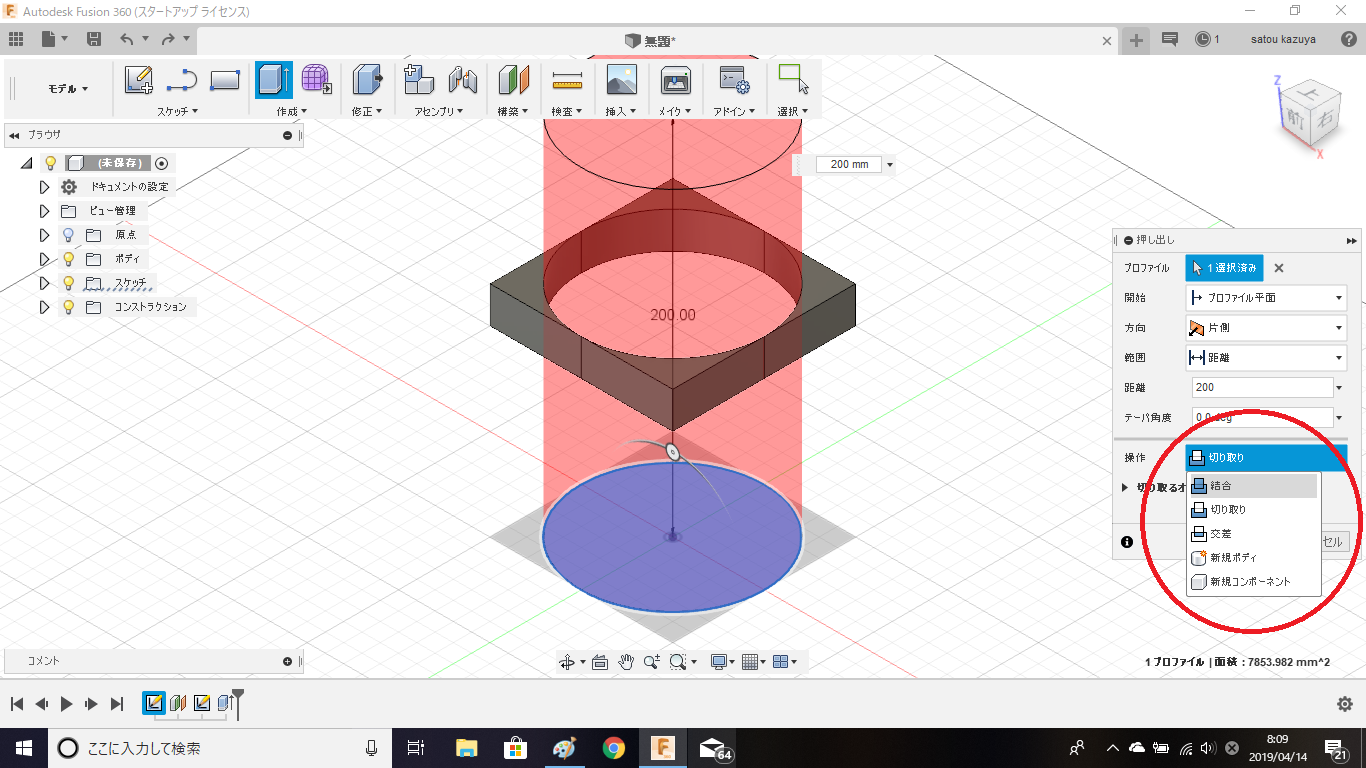The height and width of the screenshot is (768, 1366).
Task: Expand the ボディ tree folder
Action: tap(44, 259)
